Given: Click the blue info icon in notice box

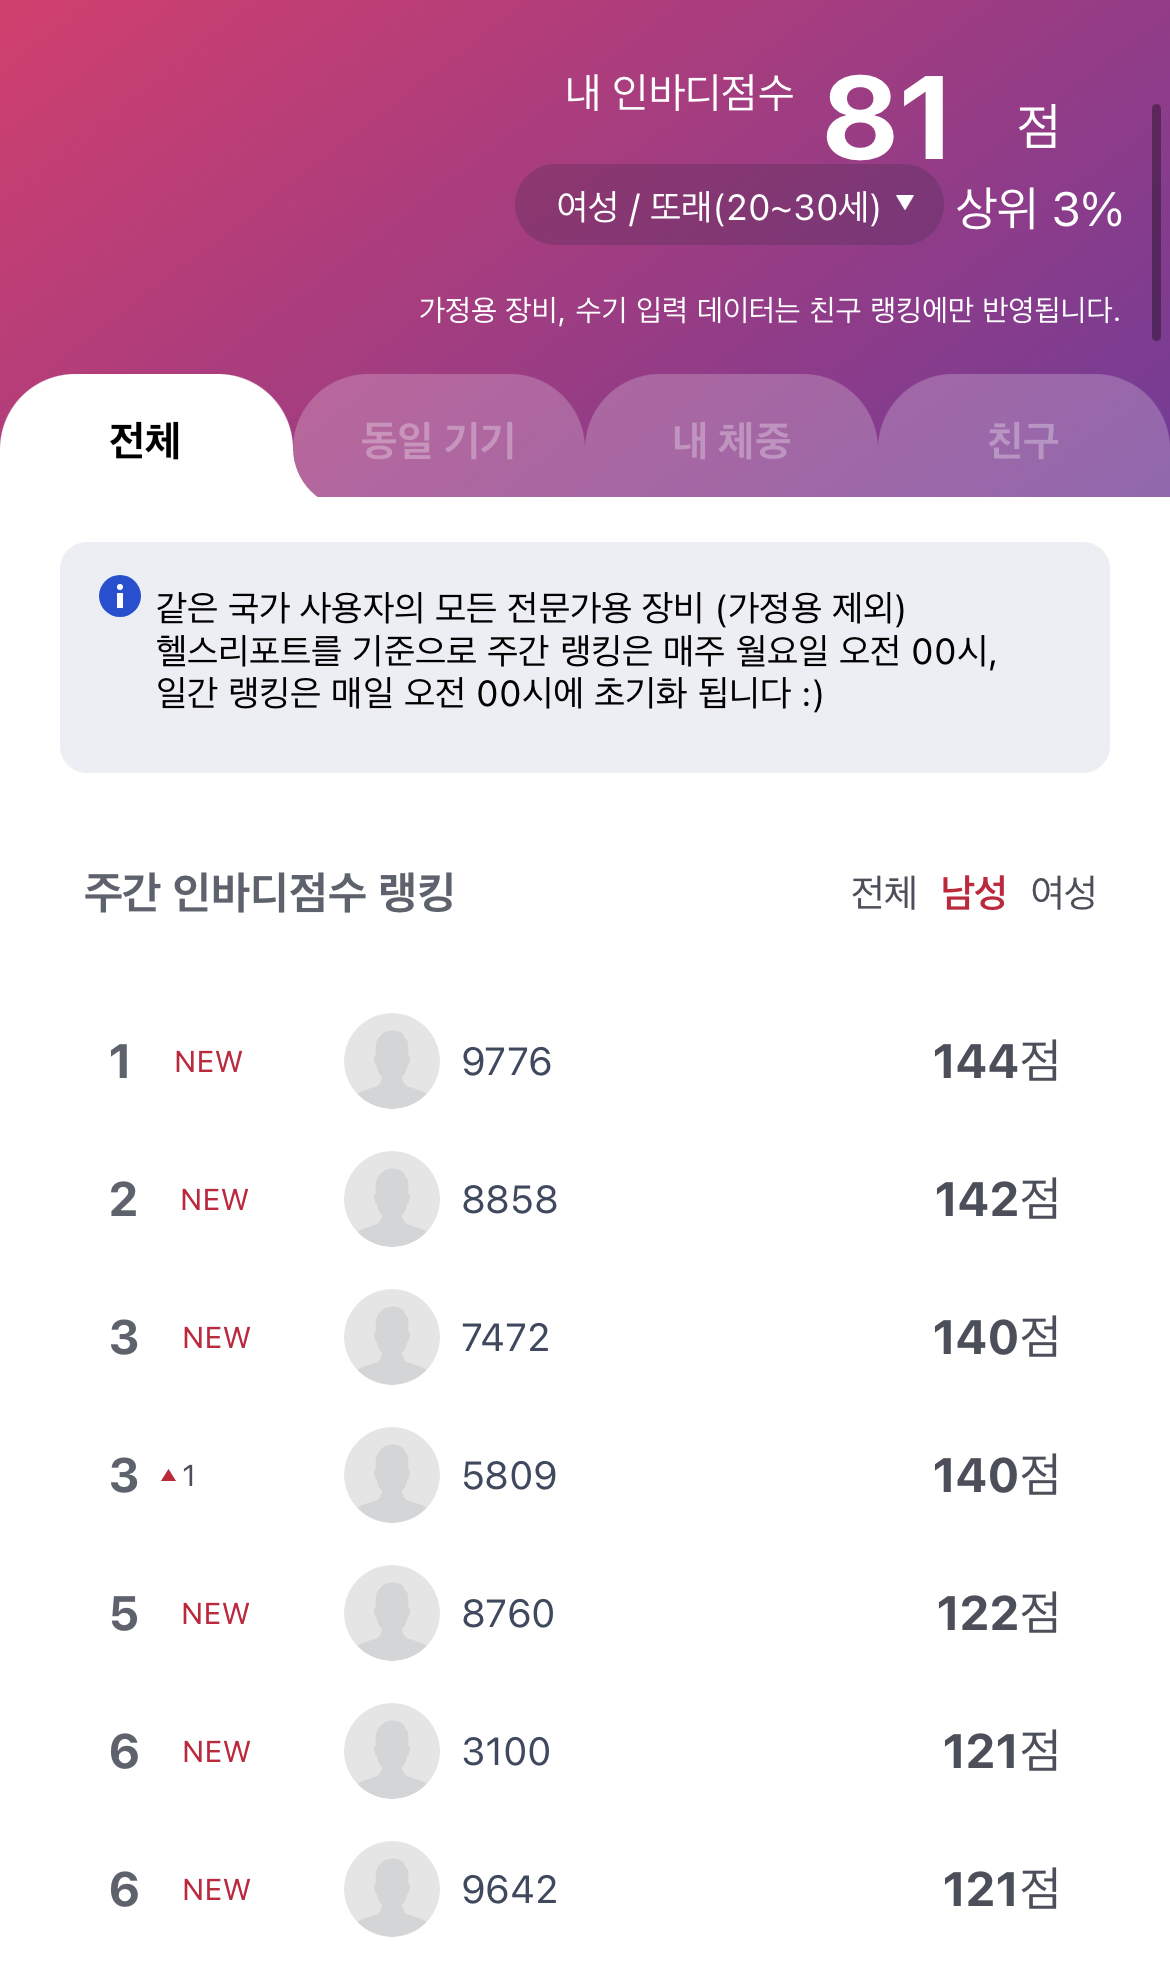Looking at the screenshot, I should 120,597.
